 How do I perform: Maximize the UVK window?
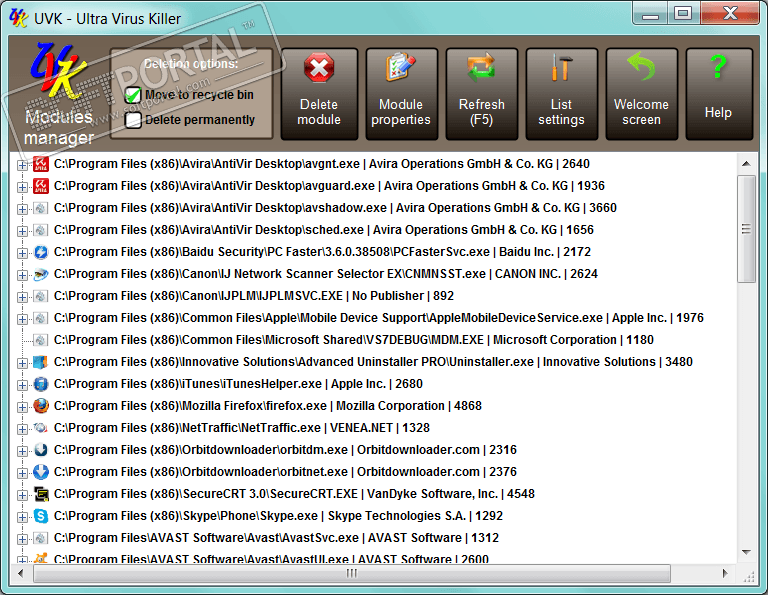683,13
